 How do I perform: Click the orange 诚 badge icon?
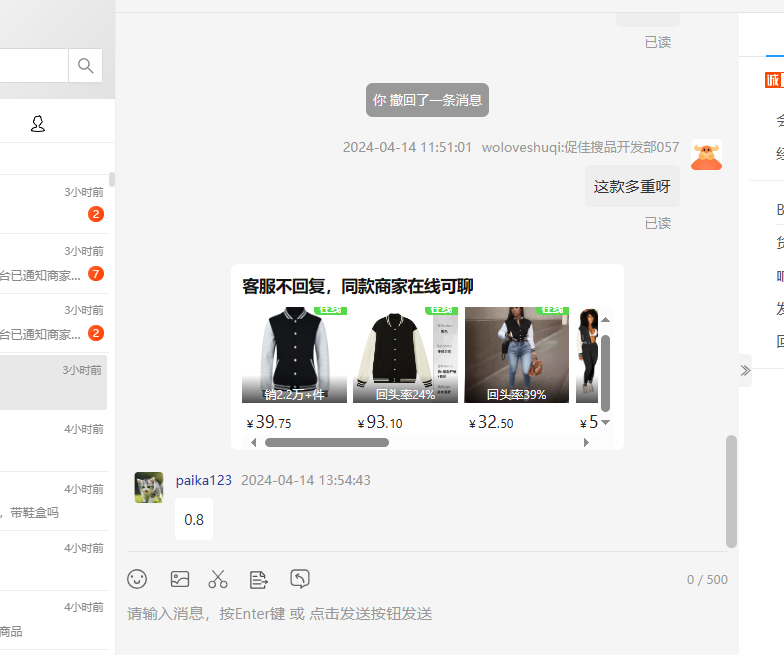coord(774,80)
